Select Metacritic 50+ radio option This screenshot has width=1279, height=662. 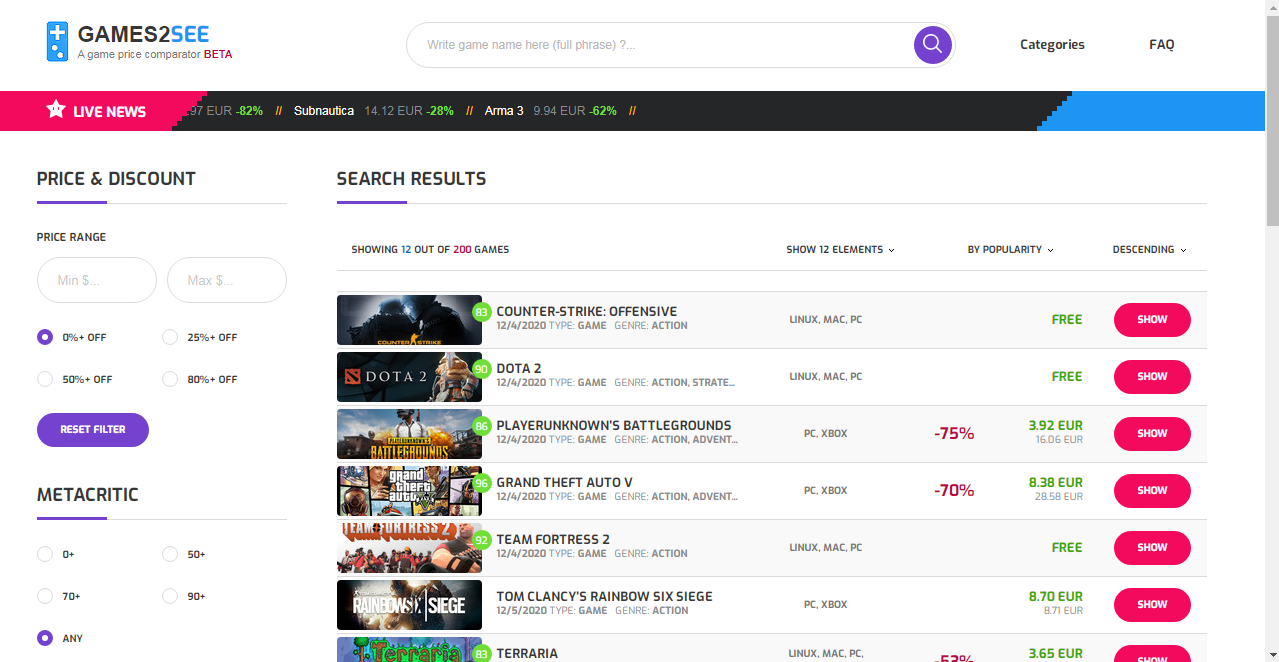tap(170, 554)
